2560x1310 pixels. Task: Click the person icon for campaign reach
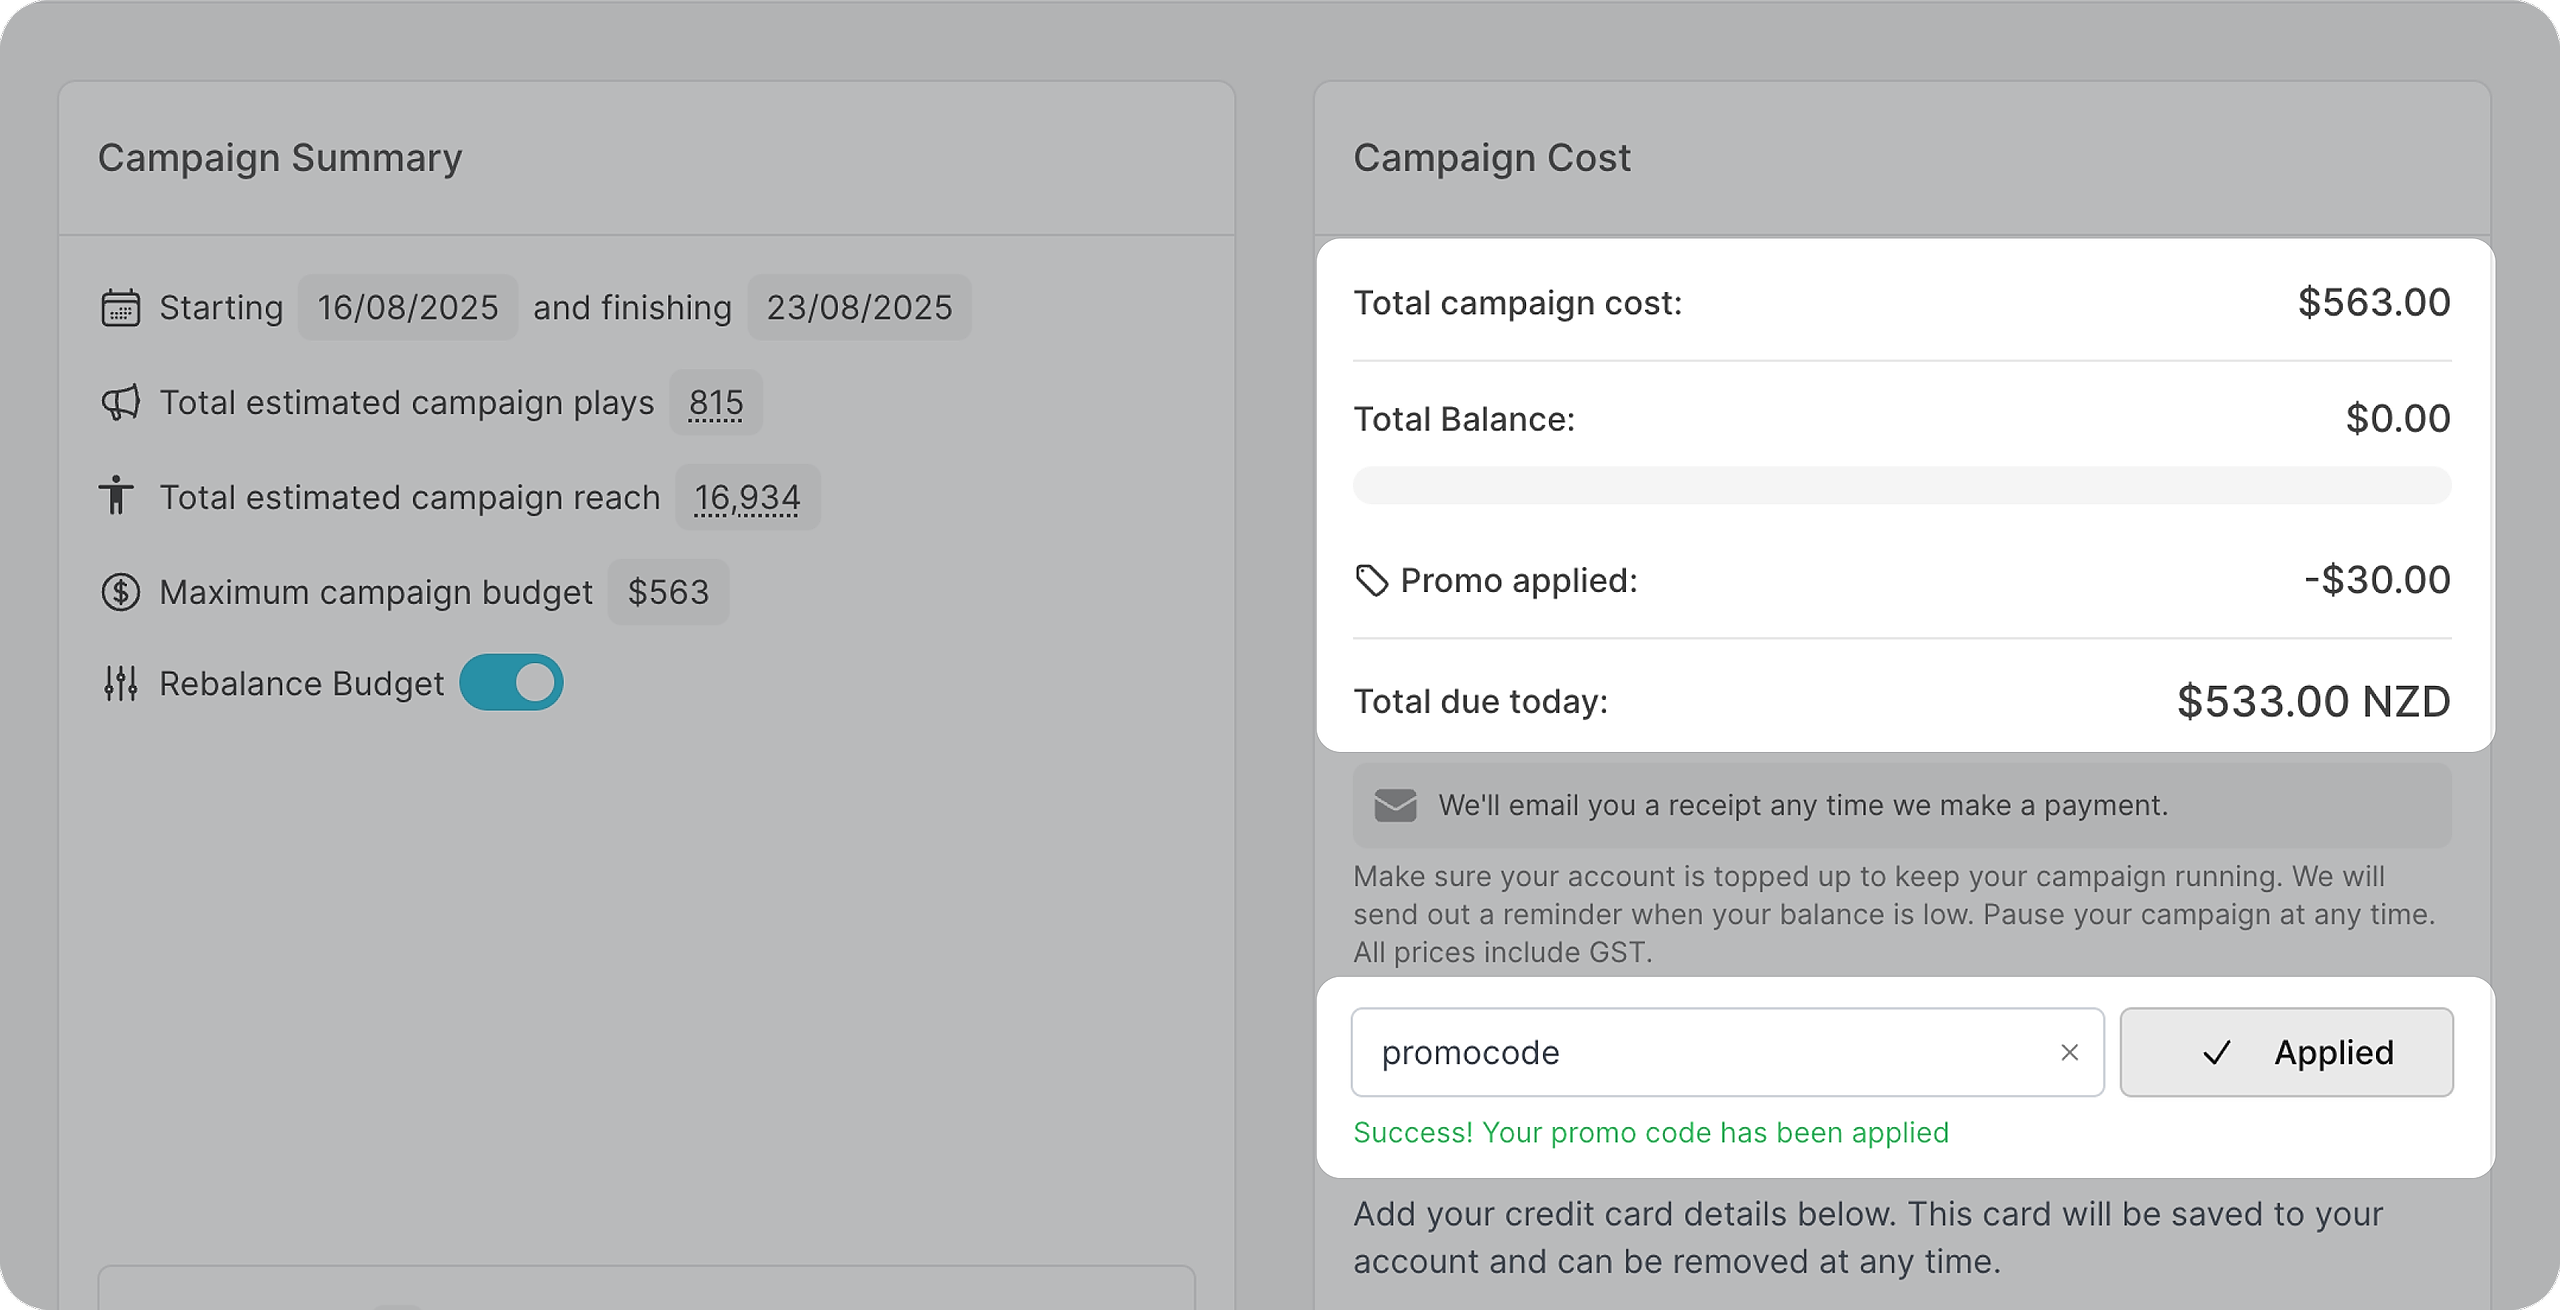tap(117, 496)
